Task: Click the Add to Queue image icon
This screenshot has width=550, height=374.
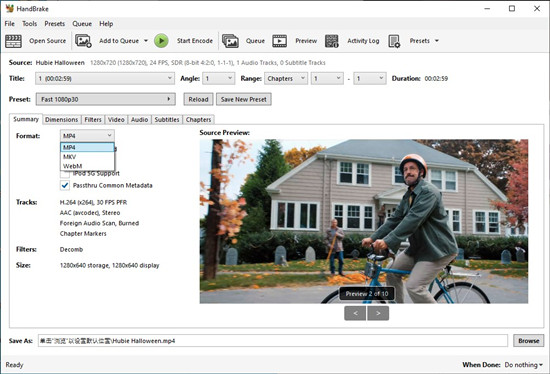Action: point(83,41)
